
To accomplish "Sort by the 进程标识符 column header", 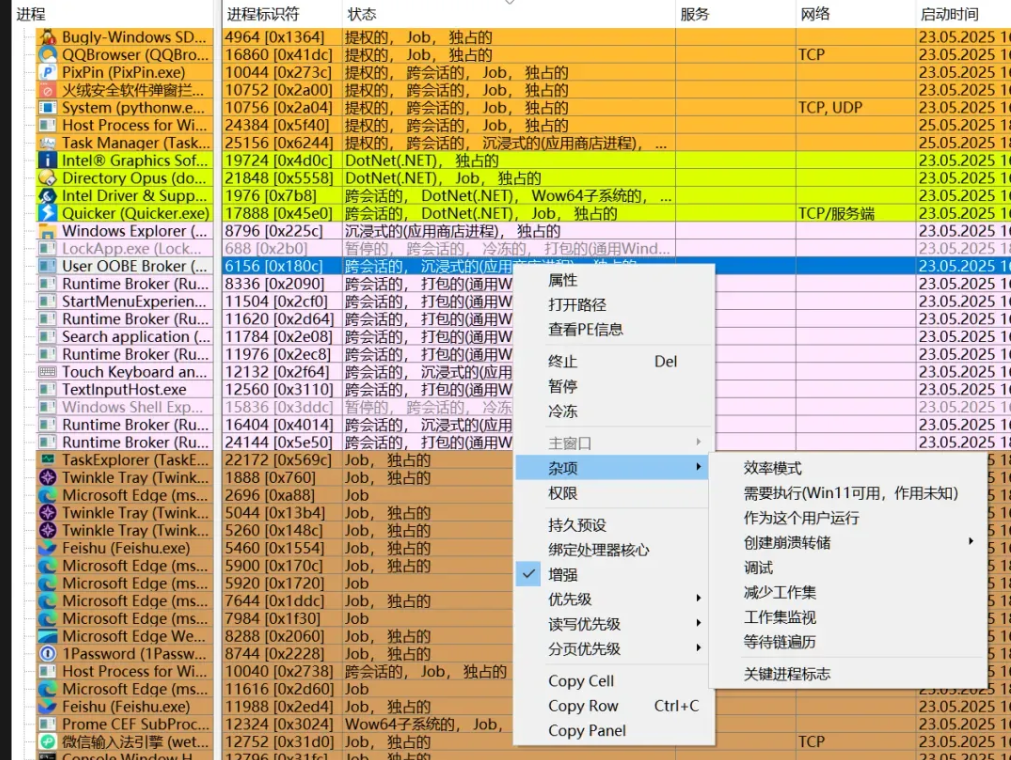I will pyautogui.click(x=282, y=14).
